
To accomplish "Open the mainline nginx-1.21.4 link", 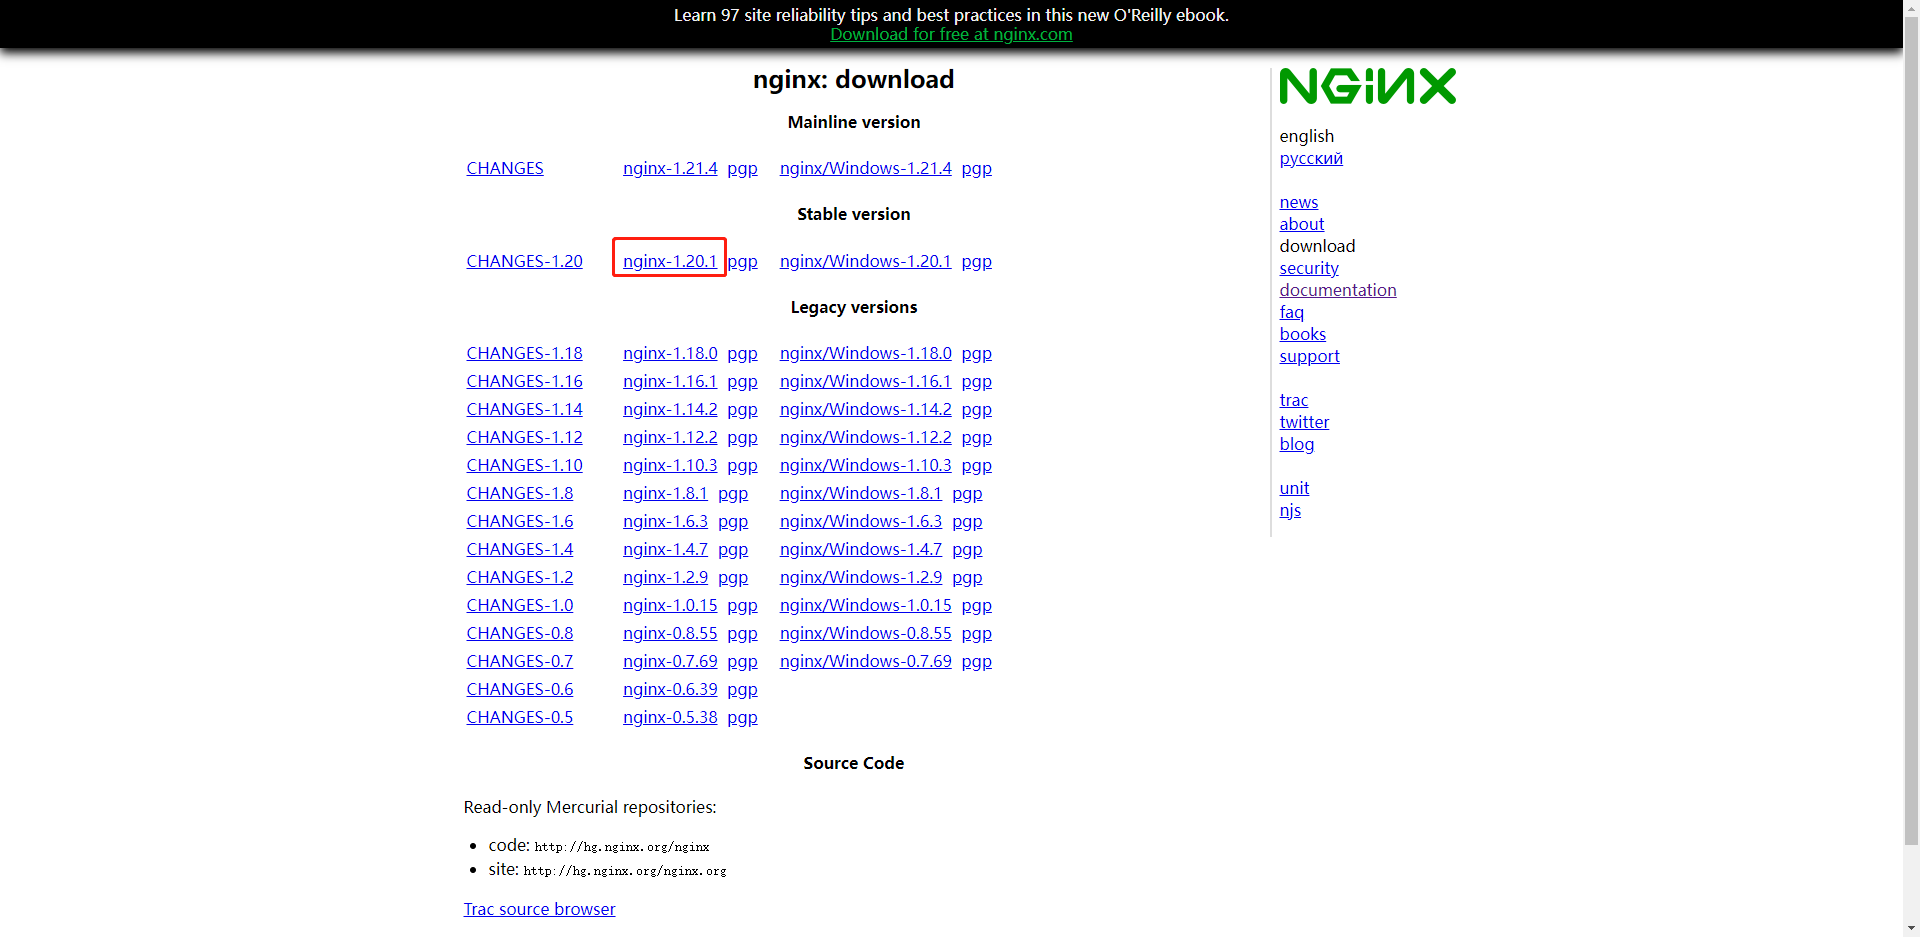I will 669,168.
